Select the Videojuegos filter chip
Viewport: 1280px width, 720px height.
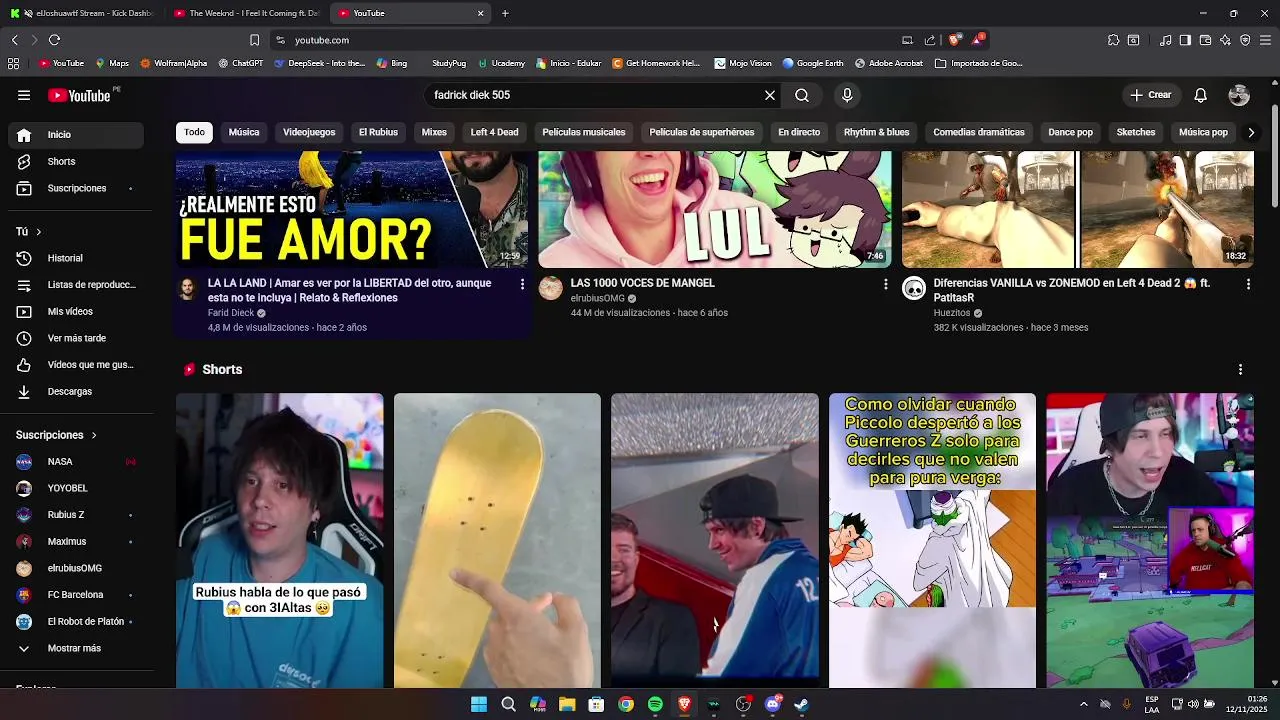pos(309,132)
